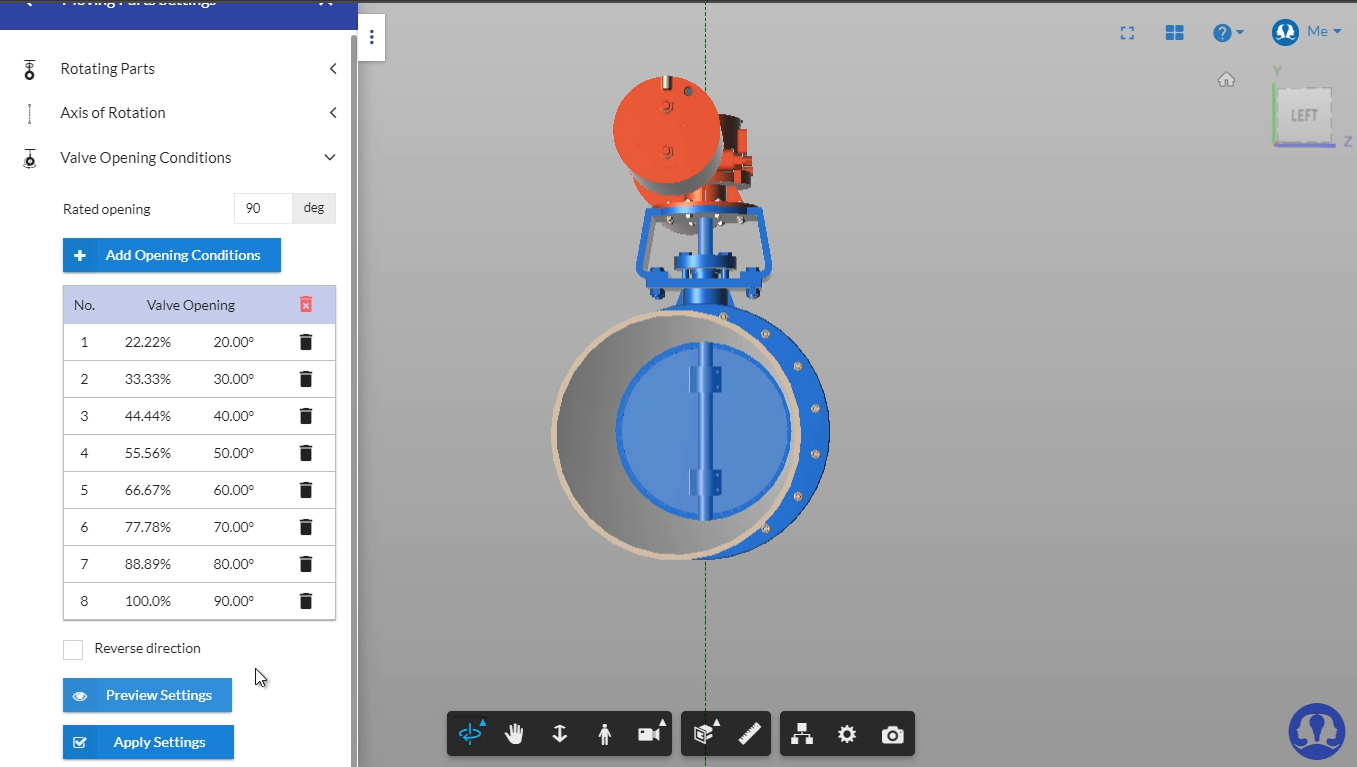The height and width of the screenshot is (767, 1357).
Task: Click the 88.89% cell
Action: click(x=148, y=564)
